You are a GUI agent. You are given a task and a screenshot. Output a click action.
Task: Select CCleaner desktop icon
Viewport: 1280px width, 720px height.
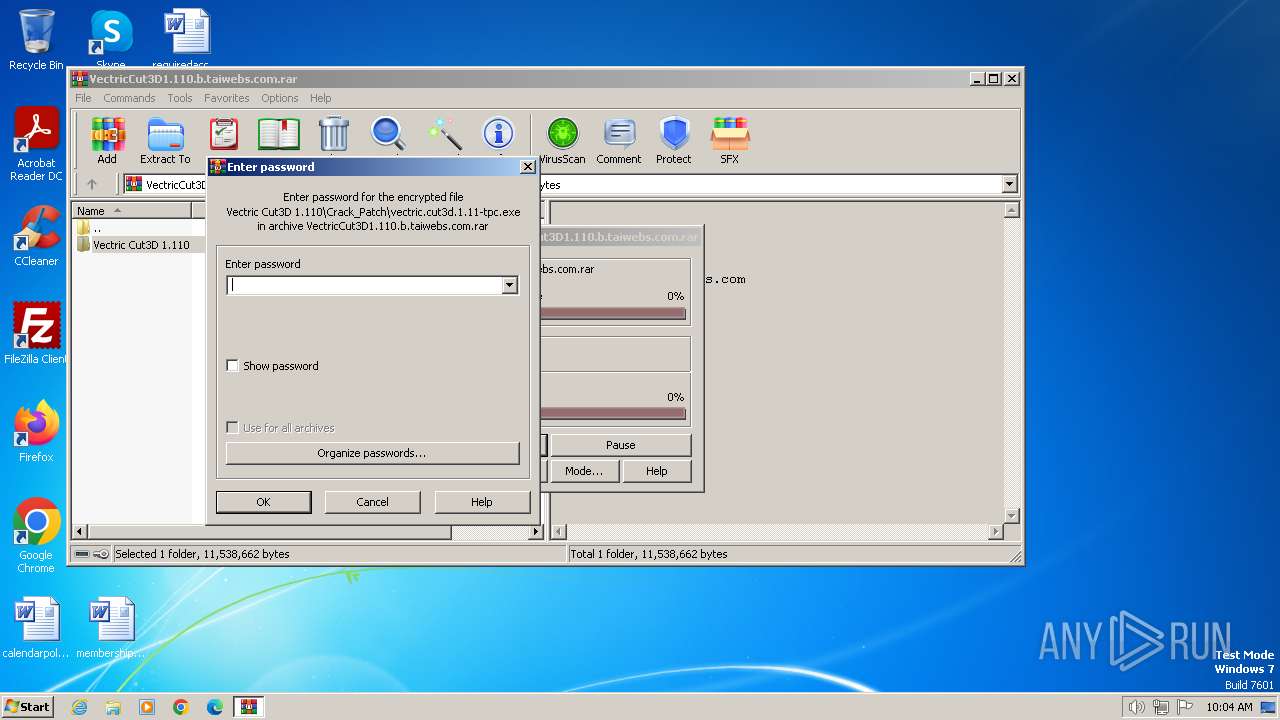36,236
